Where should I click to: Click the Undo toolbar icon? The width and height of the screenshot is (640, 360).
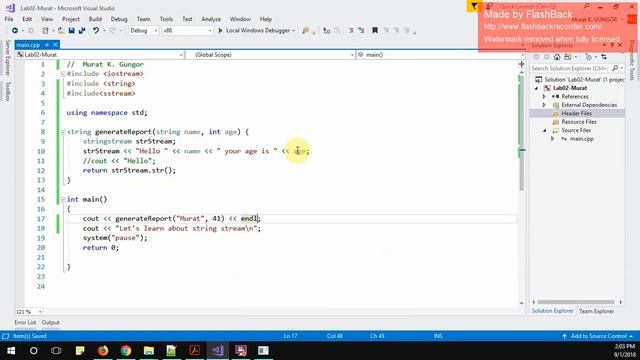coord(96,31)
